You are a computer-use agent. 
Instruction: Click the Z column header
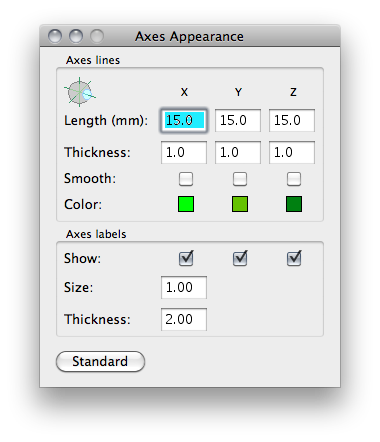(293, 92)
